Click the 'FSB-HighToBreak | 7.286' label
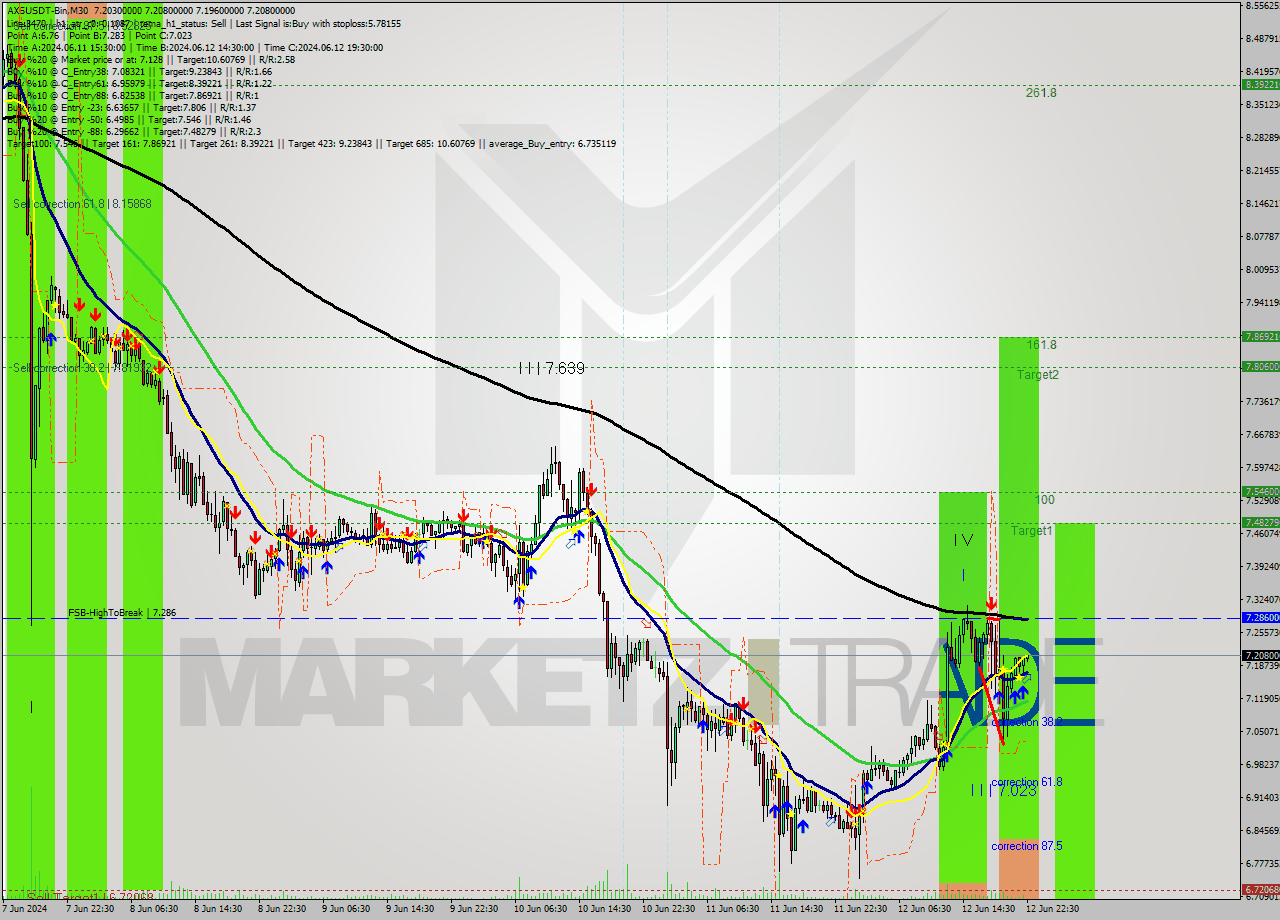The width and height of the screenshot is (1280, 920). pos(122,611)
